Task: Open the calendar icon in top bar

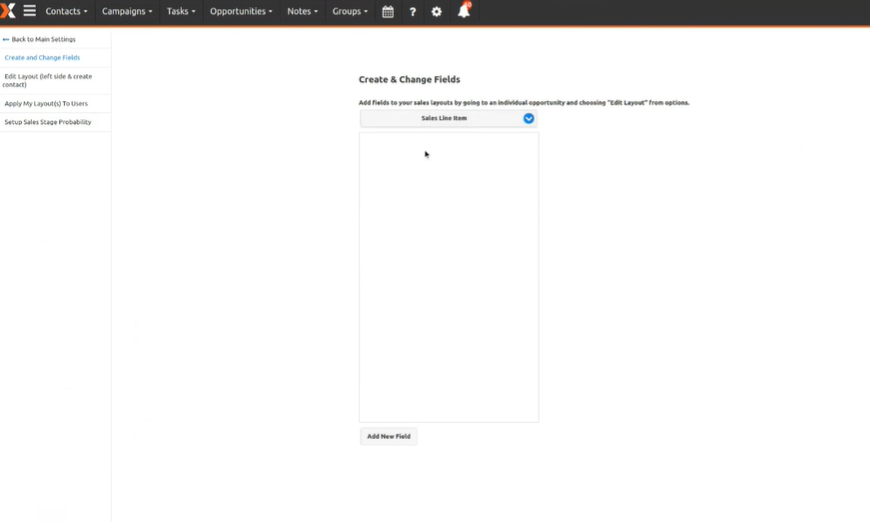Action: [x=388, y=12]
